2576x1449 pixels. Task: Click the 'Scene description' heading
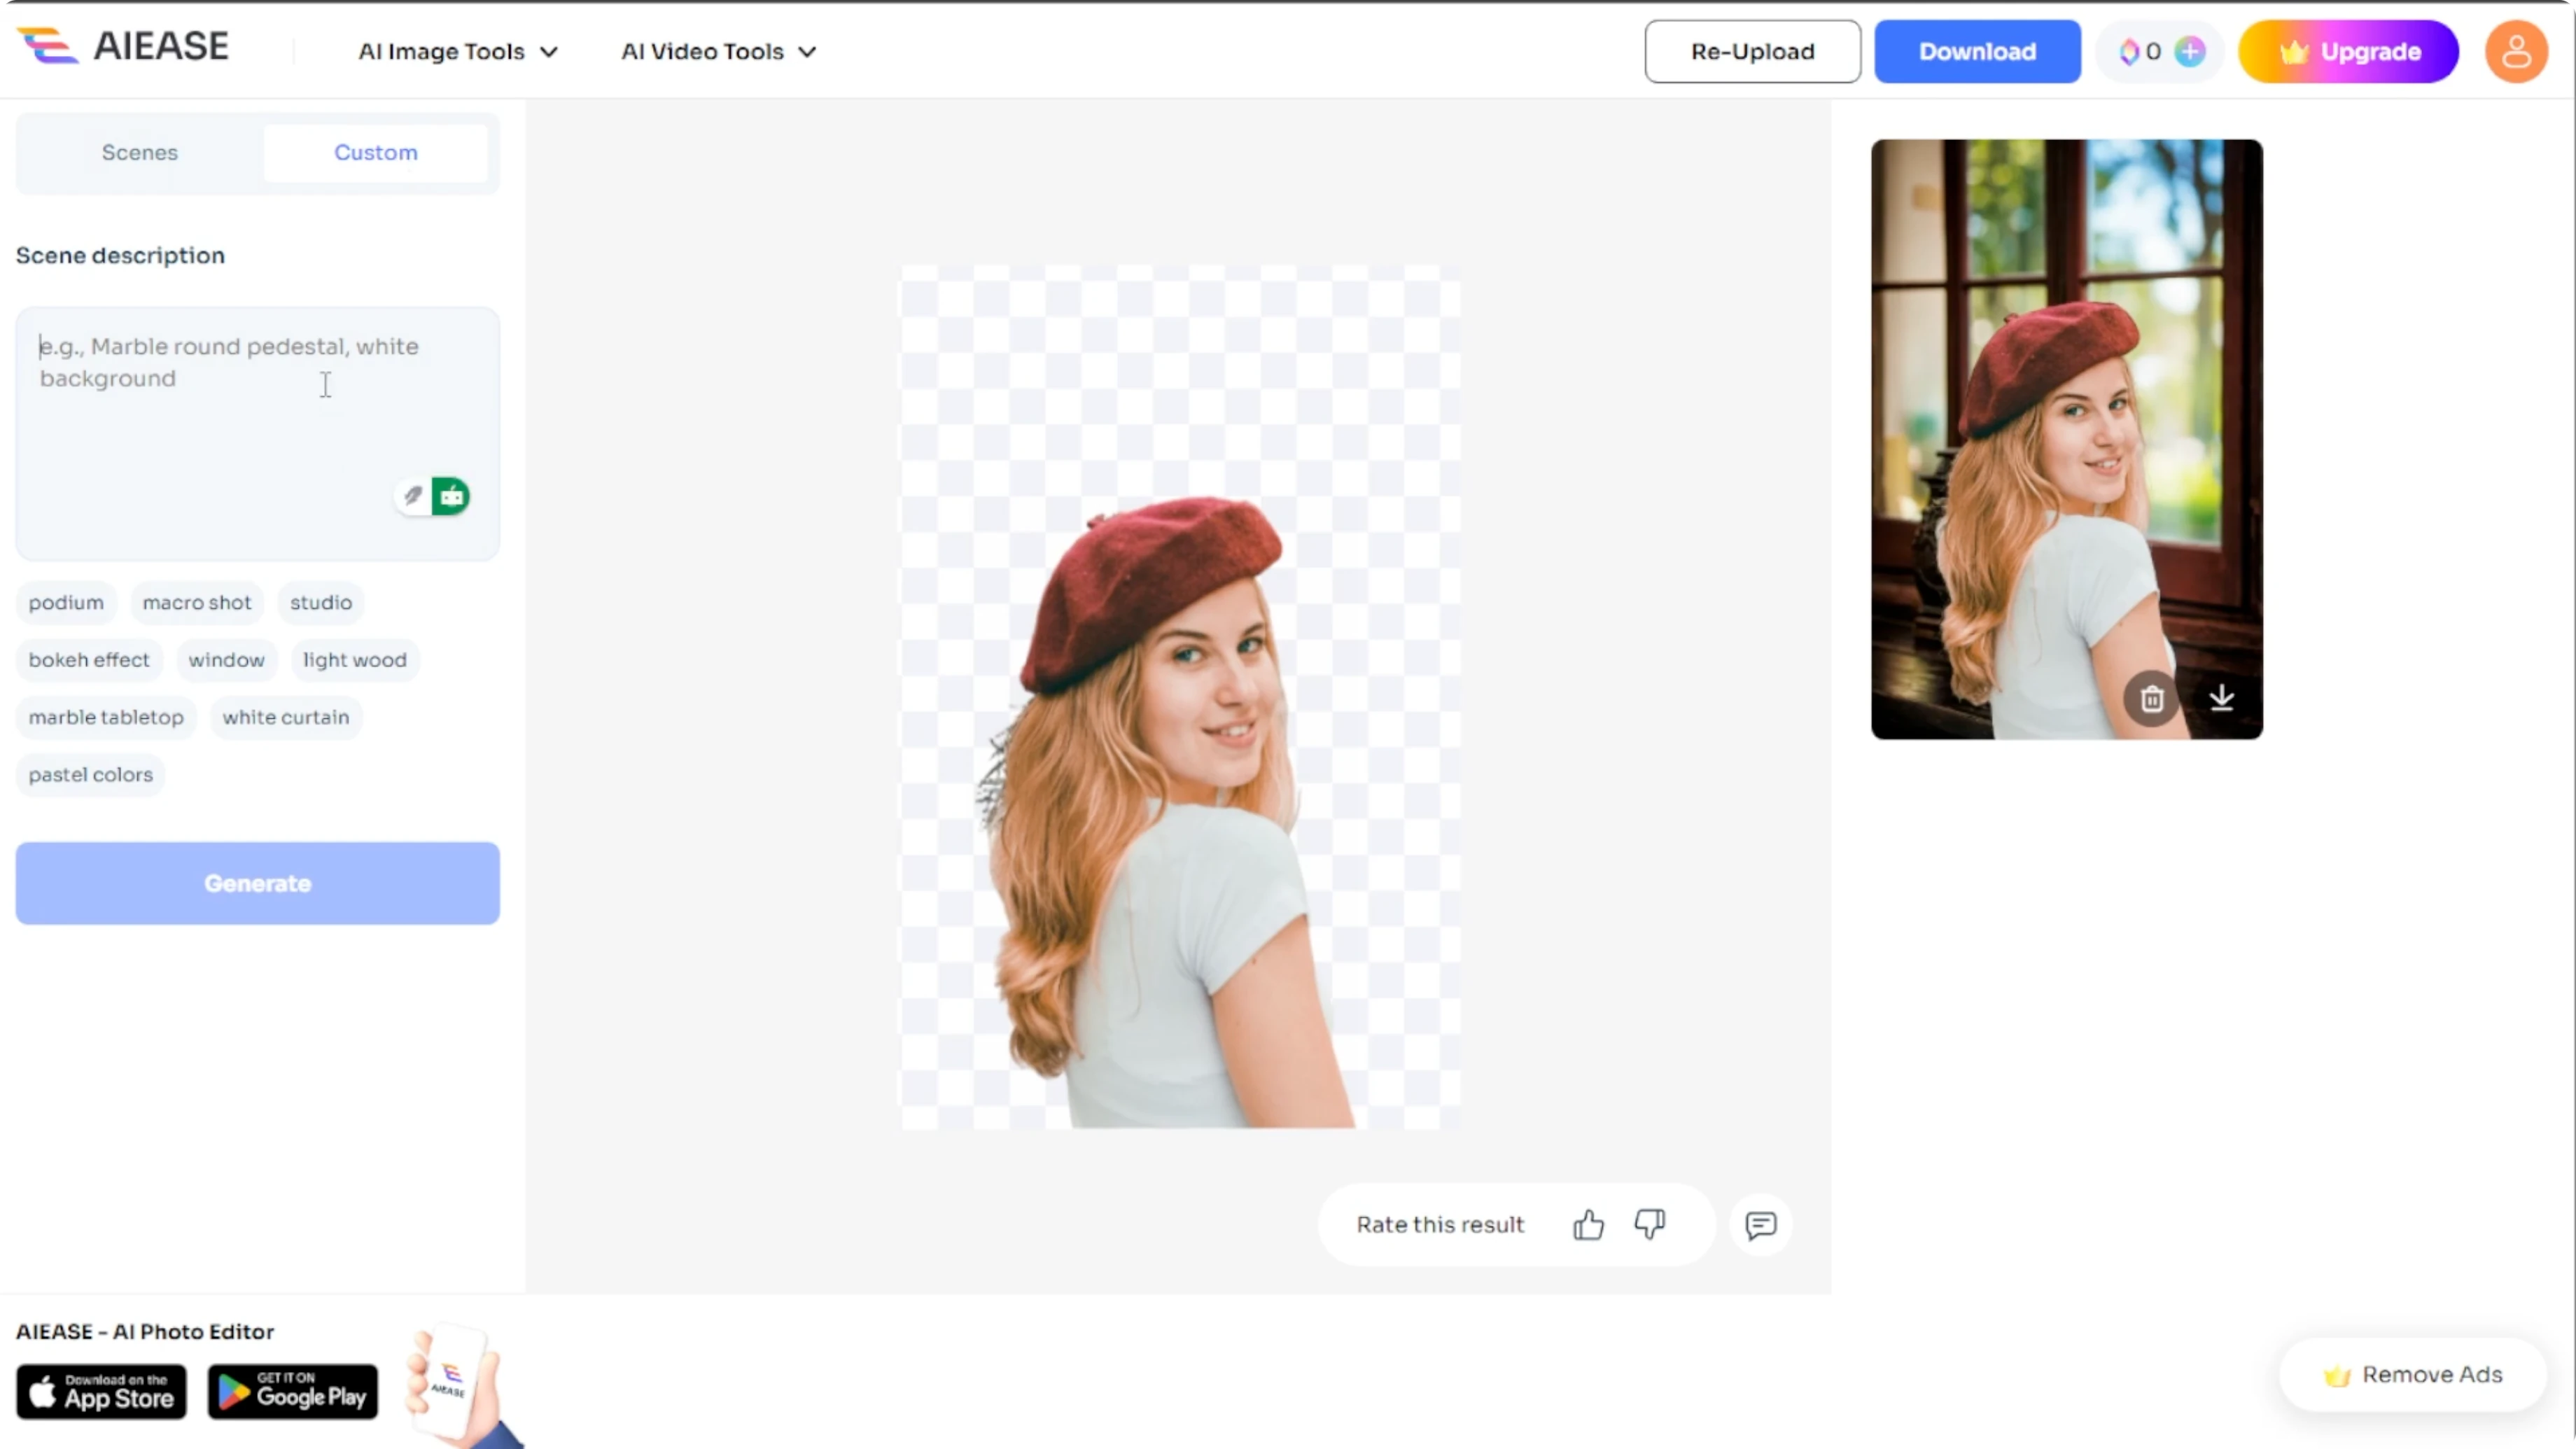click(x=120, y=256)
